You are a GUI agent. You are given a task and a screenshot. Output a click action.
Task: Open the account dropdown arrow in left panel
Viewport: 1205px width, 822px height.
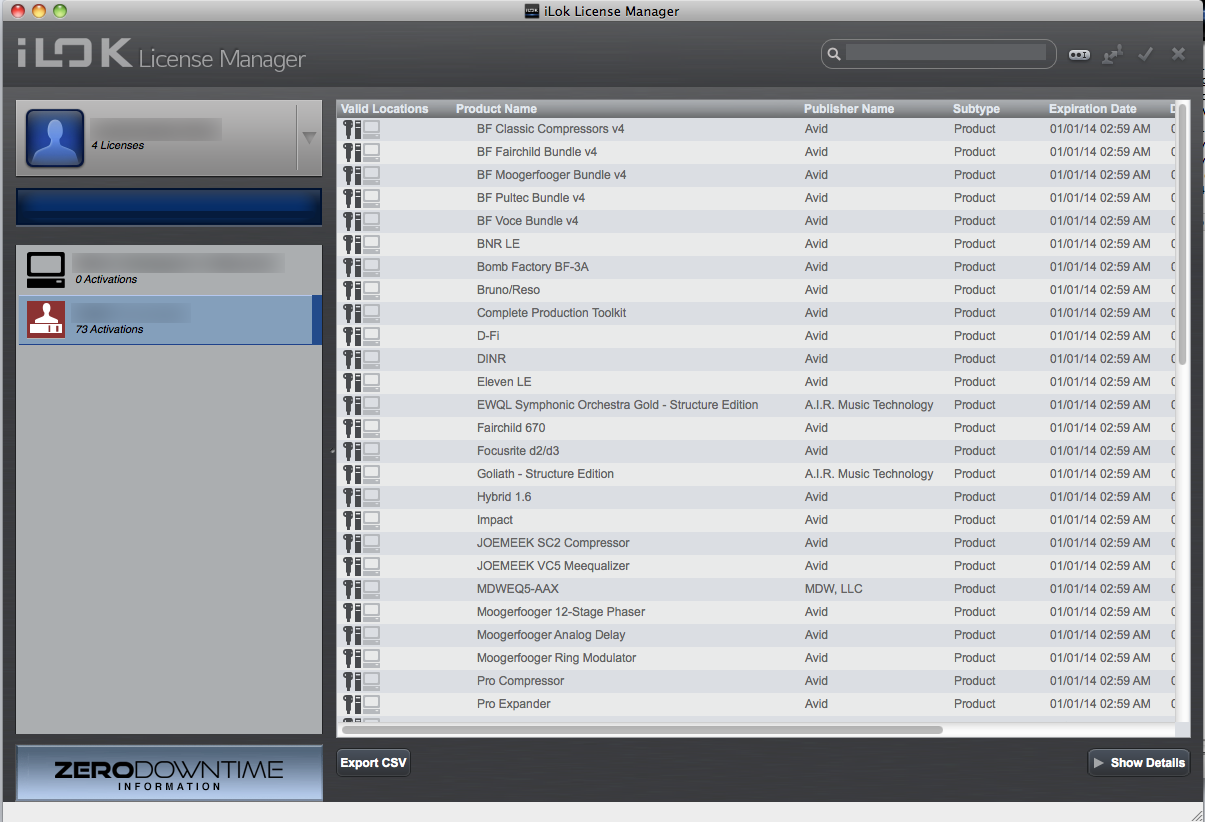[x=309, y=137]
